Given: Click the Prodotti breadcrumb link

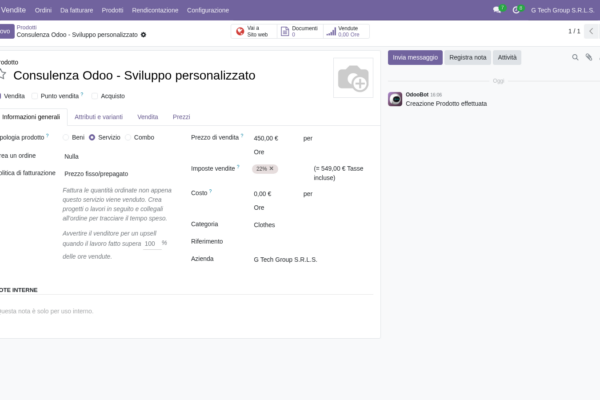Looking at the screenshot, I should pos(26,27).
